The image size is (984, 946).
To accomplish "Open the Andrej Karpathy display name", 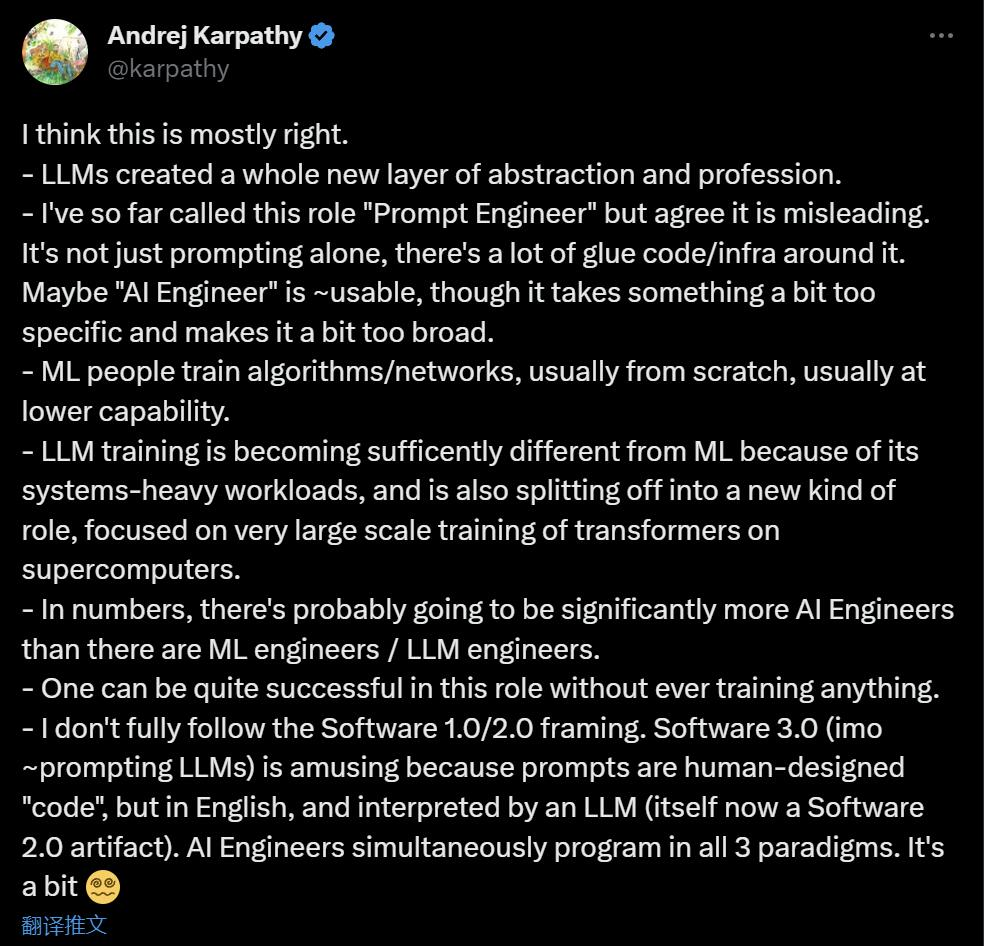I will (205, 36).
